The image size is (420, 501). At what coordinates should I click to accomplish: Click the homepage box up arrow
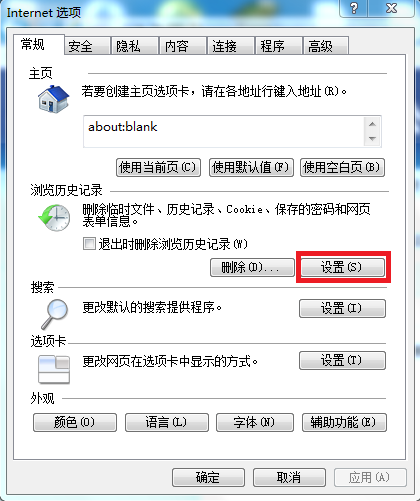[x=372, y=124]
